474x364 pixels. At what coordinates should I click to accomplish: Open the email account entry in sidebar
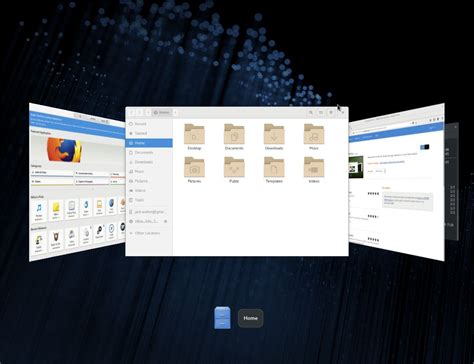pos(149,212)
